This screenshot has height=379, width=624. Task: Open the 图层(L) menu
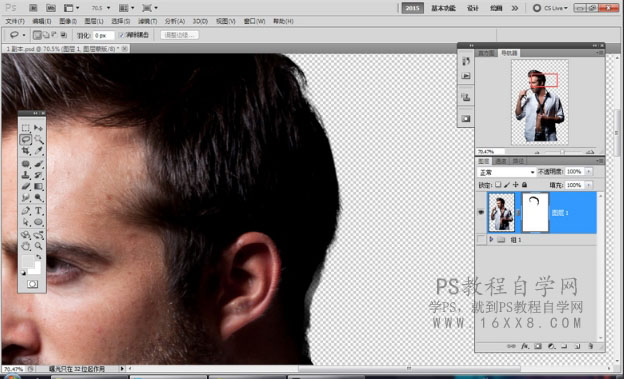pos(94,21)
